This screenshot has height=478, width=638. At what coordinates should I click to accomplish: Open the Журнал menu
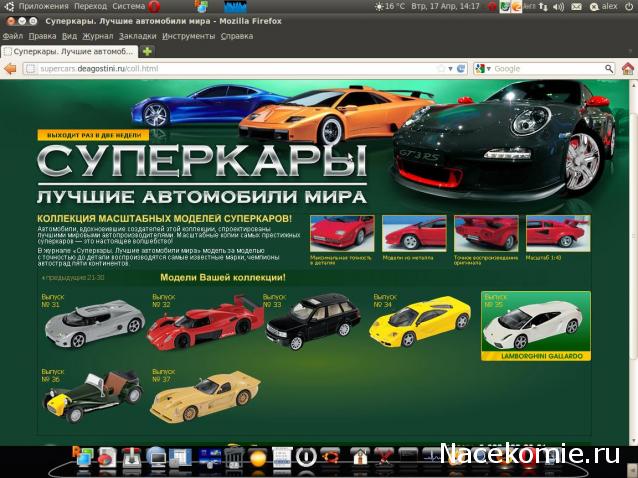pyautogui.click(x=98, y=36)
